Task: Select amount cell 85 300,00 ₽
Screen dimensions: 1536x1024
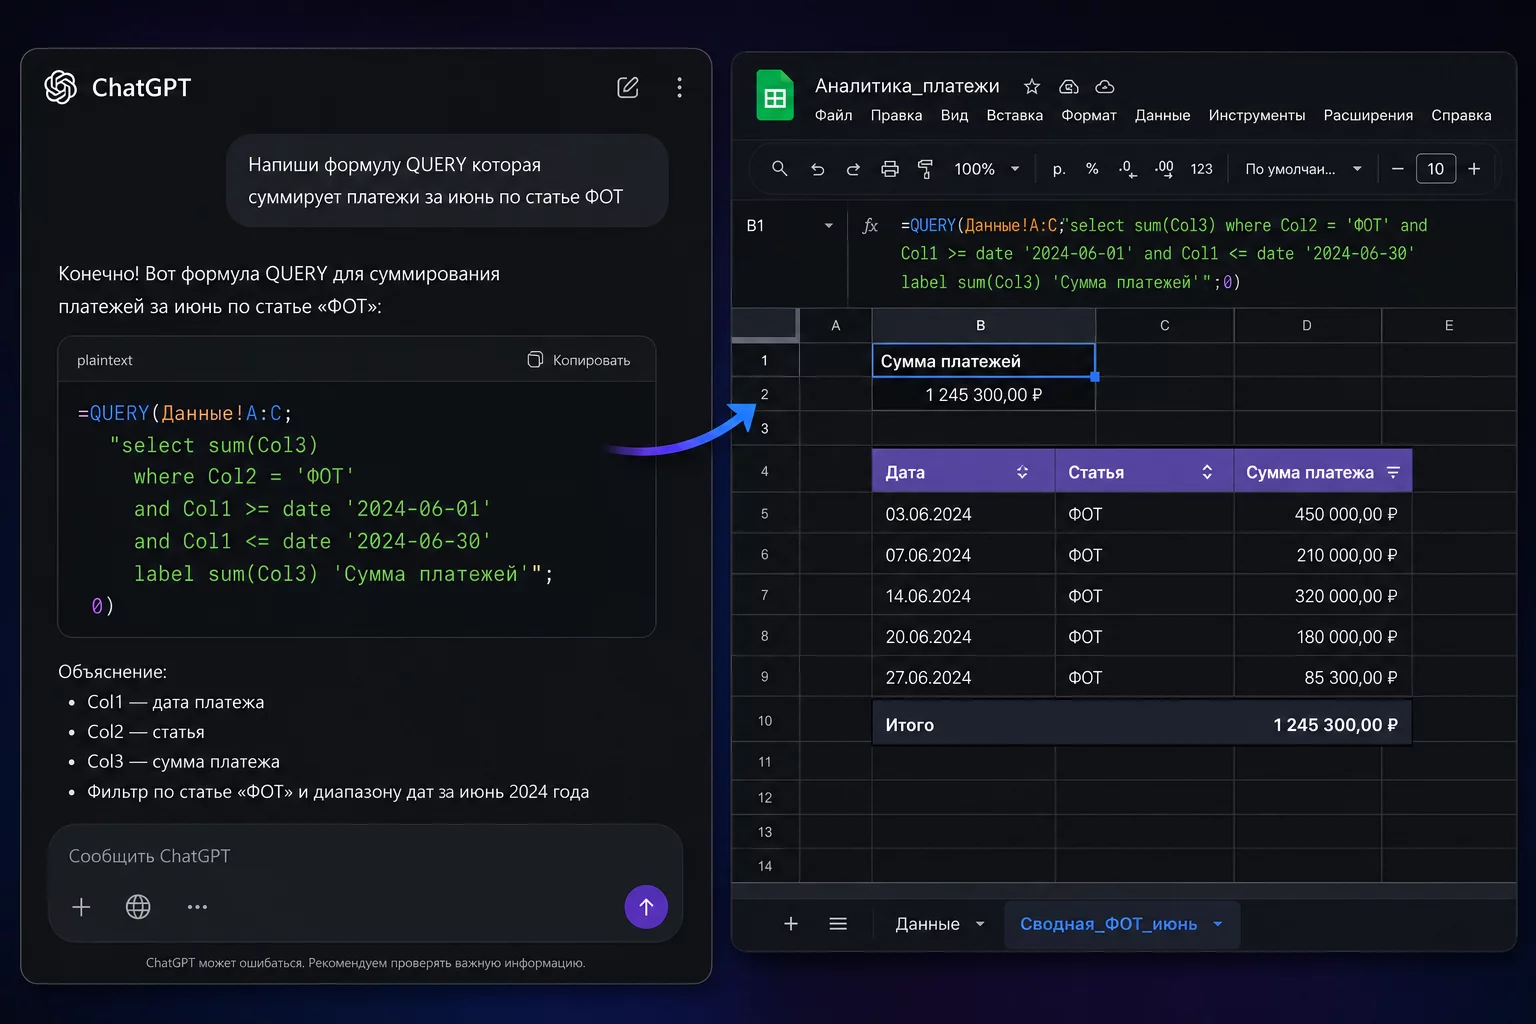Action: [1323, 677]
